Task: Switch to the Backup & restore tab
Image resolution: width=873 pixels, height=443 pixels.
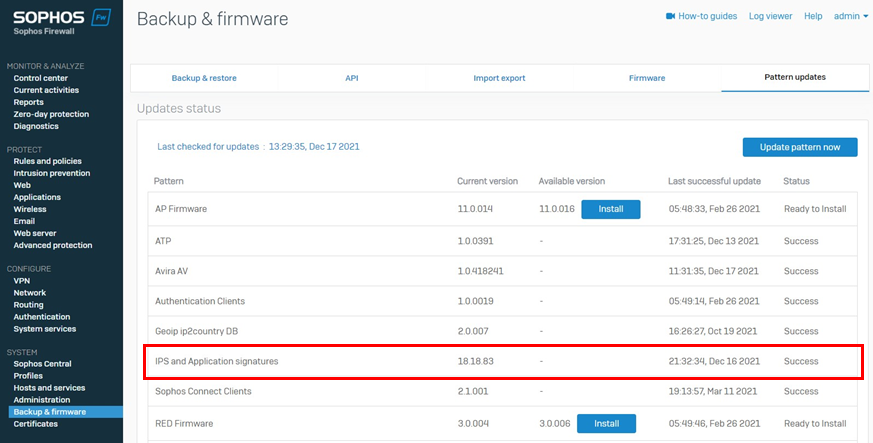Action: [204, 78]
